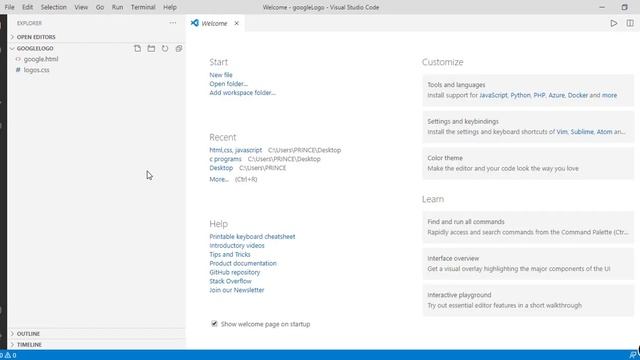Install Docker support link

point(578,95)
